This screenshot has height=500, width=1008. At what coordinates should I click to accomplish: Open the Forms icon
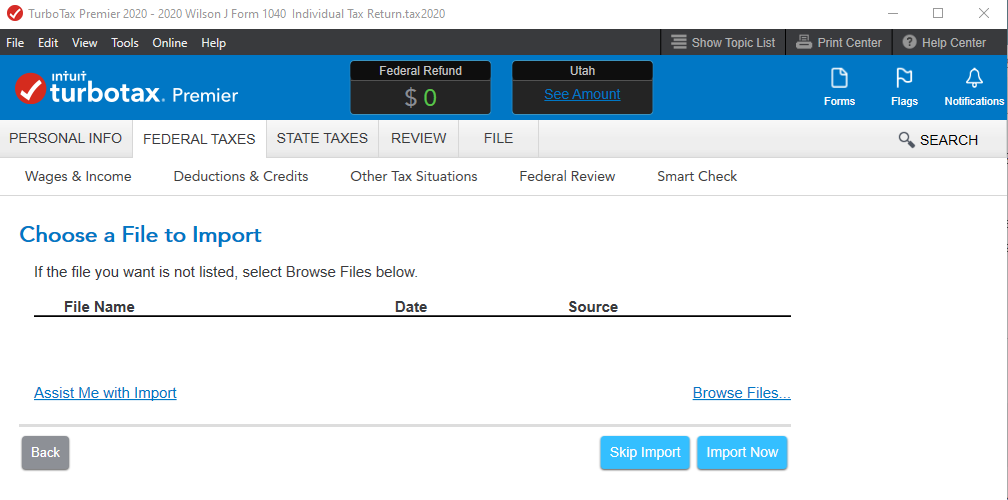[840, 87]
